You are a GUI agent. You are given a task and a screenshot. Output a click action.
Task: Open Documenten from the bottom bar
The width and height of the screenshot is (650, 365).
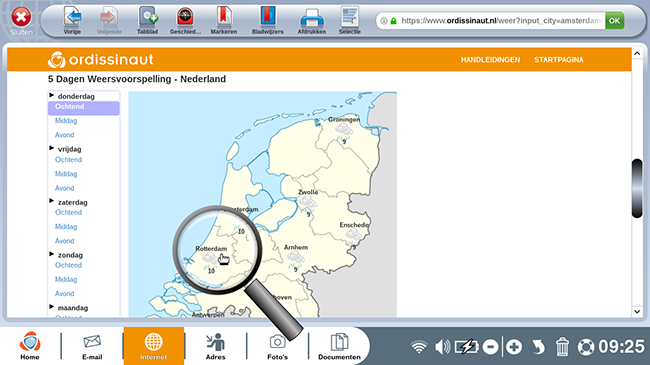point(339,346)
